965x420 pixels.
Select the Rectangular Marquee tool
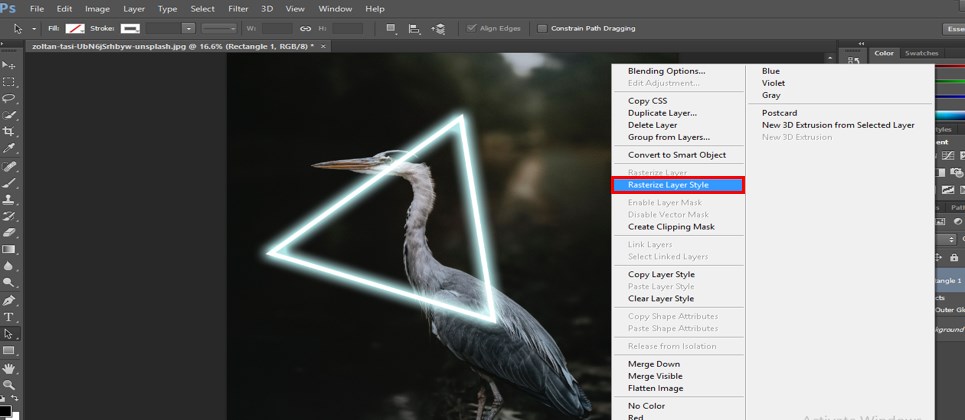point(9,82)
